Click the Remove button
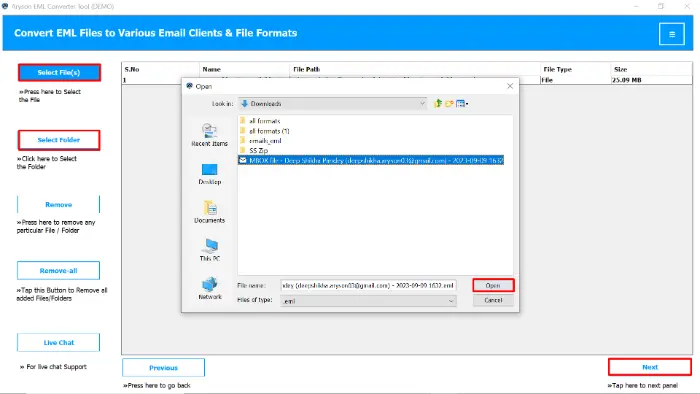This screenshot has height=394, width=700. (58, 204)
